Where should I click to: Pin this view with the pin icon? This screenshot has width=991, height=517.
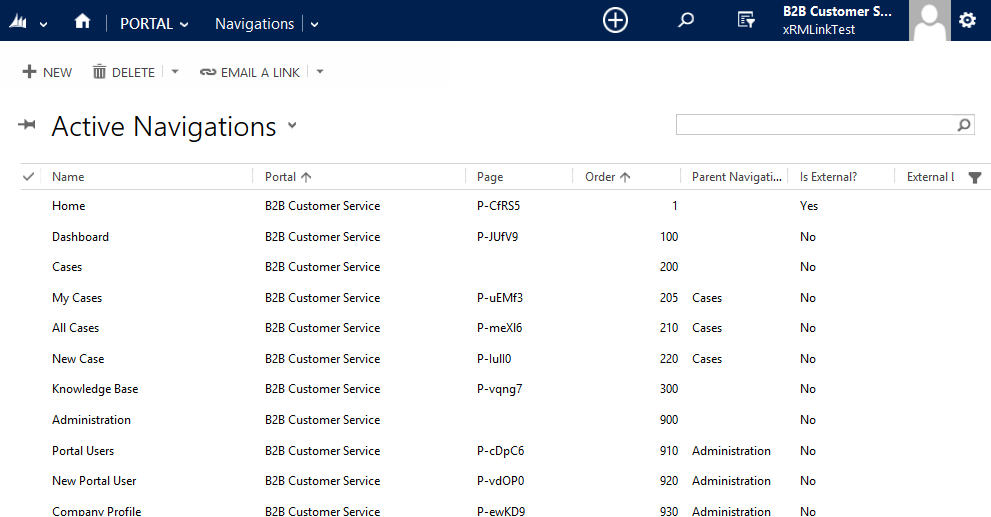[27, 125]
